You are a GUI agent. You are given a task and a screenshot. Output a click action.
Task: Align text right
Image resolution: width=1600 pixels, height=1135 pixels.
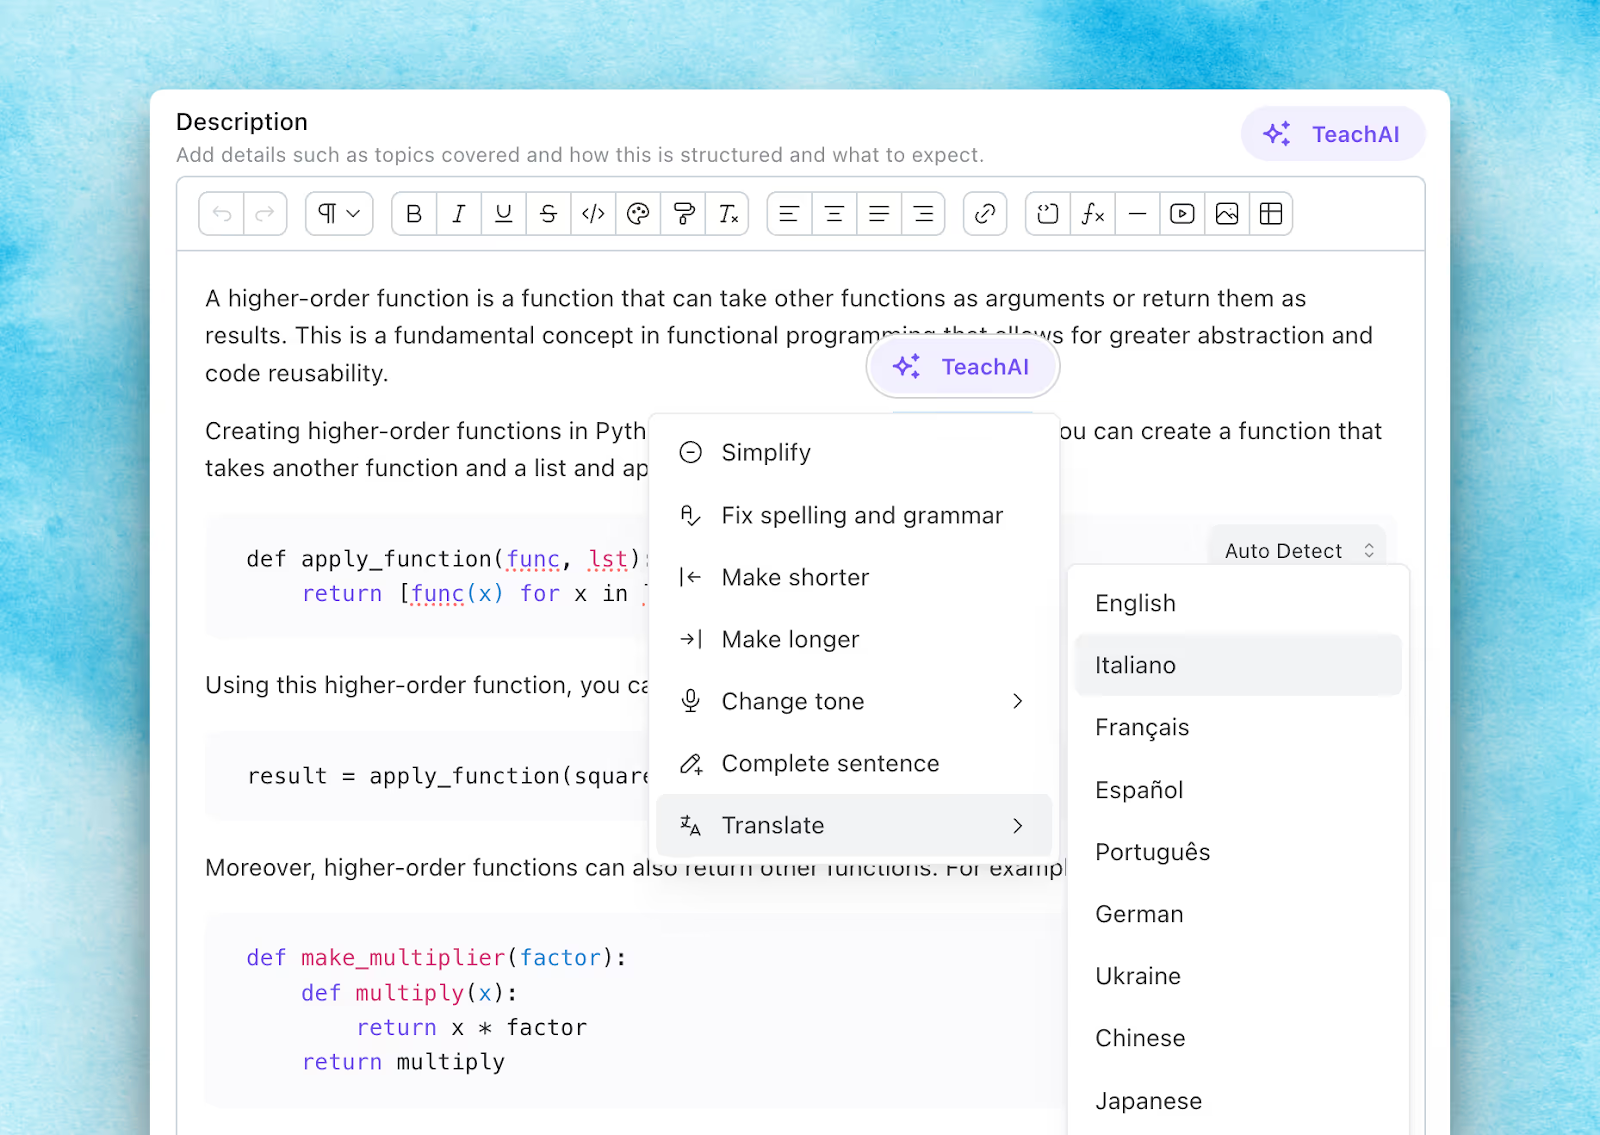(923, 214)
